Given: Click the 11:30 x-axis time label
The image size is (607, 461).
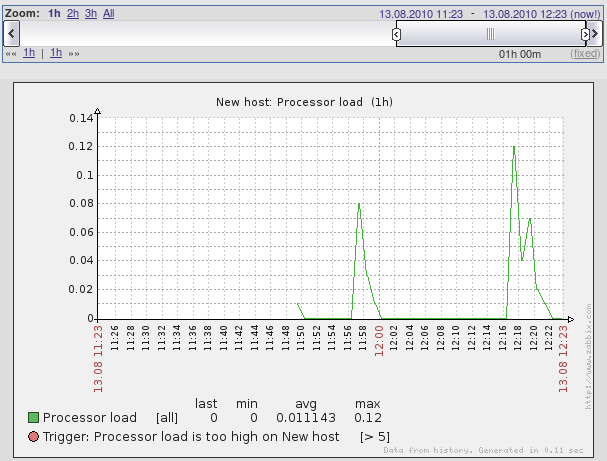Looking at the screenshot, I should click(146, 338).
